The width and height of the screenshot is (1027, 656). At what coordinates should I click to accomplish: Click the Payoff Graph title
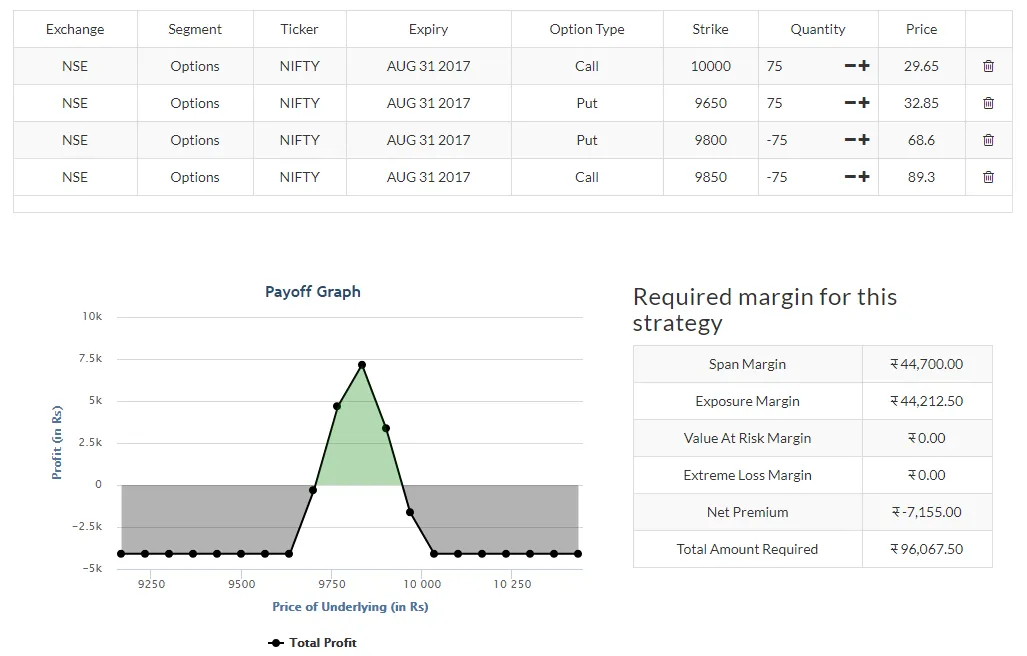312,291
